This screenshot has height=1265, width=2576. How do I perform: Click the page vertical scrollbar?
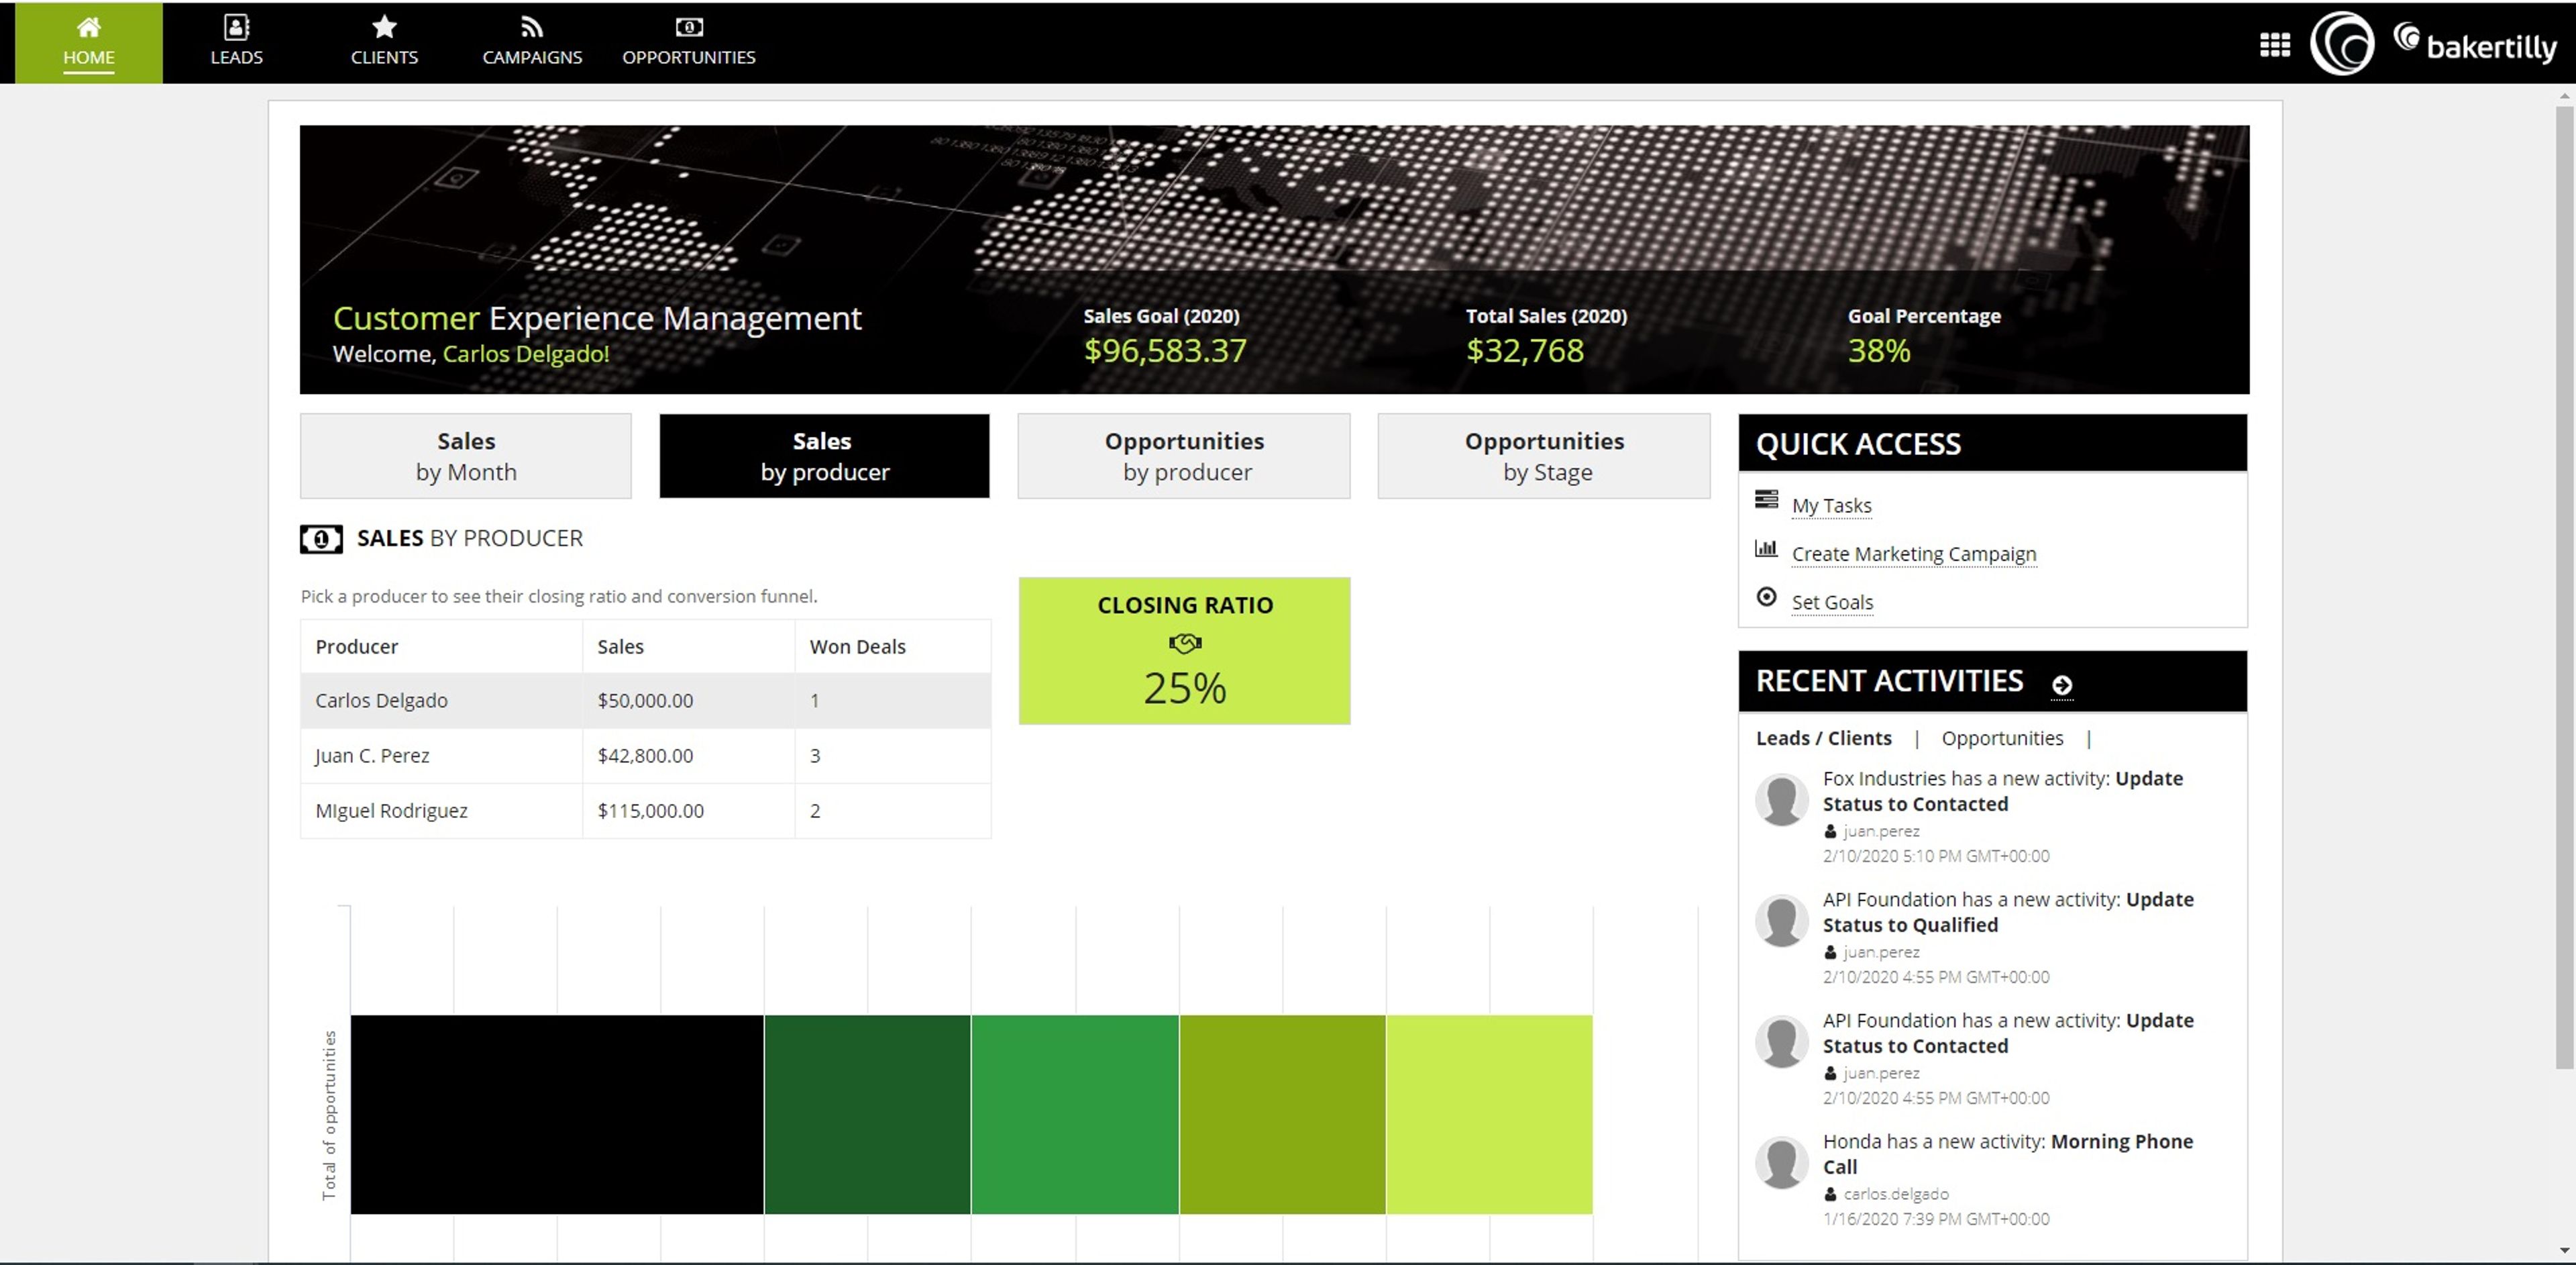pos(2564,588)
